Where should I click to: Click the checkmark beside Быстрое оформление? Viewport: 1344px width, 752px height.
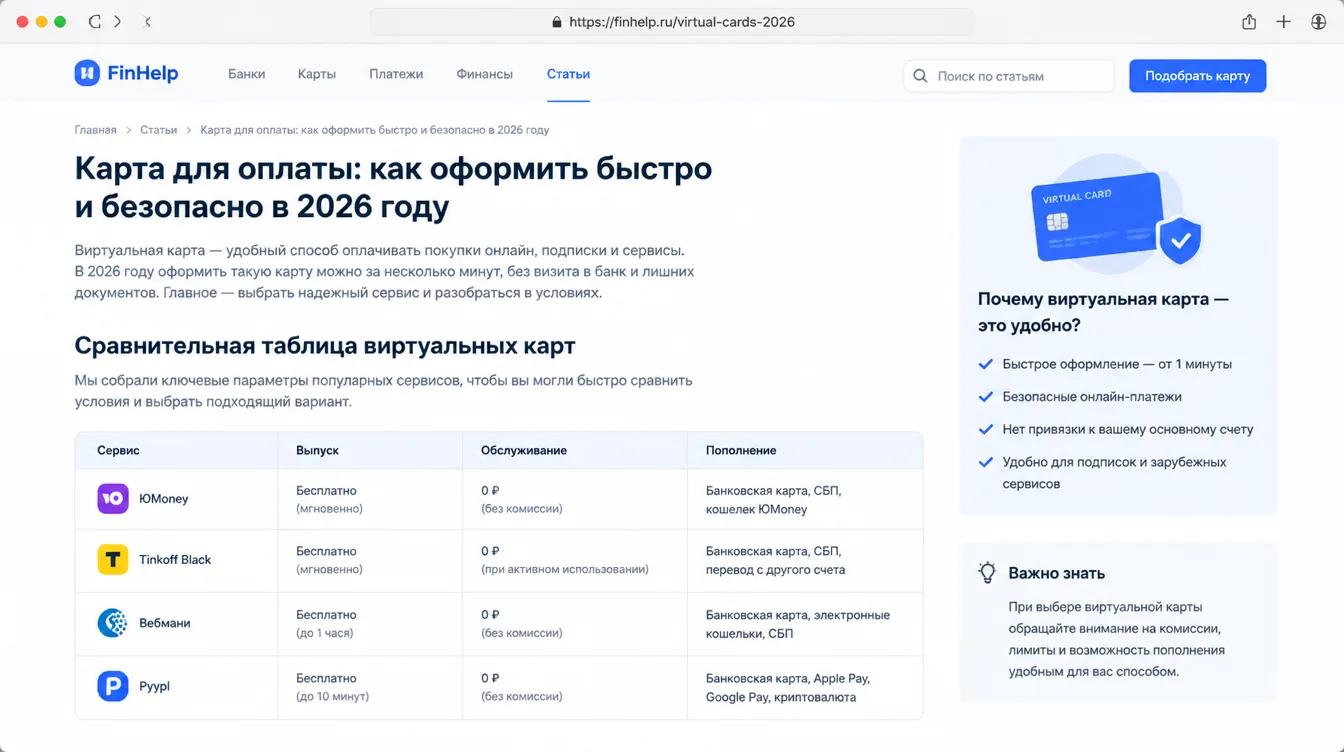[x=986, y=364]
